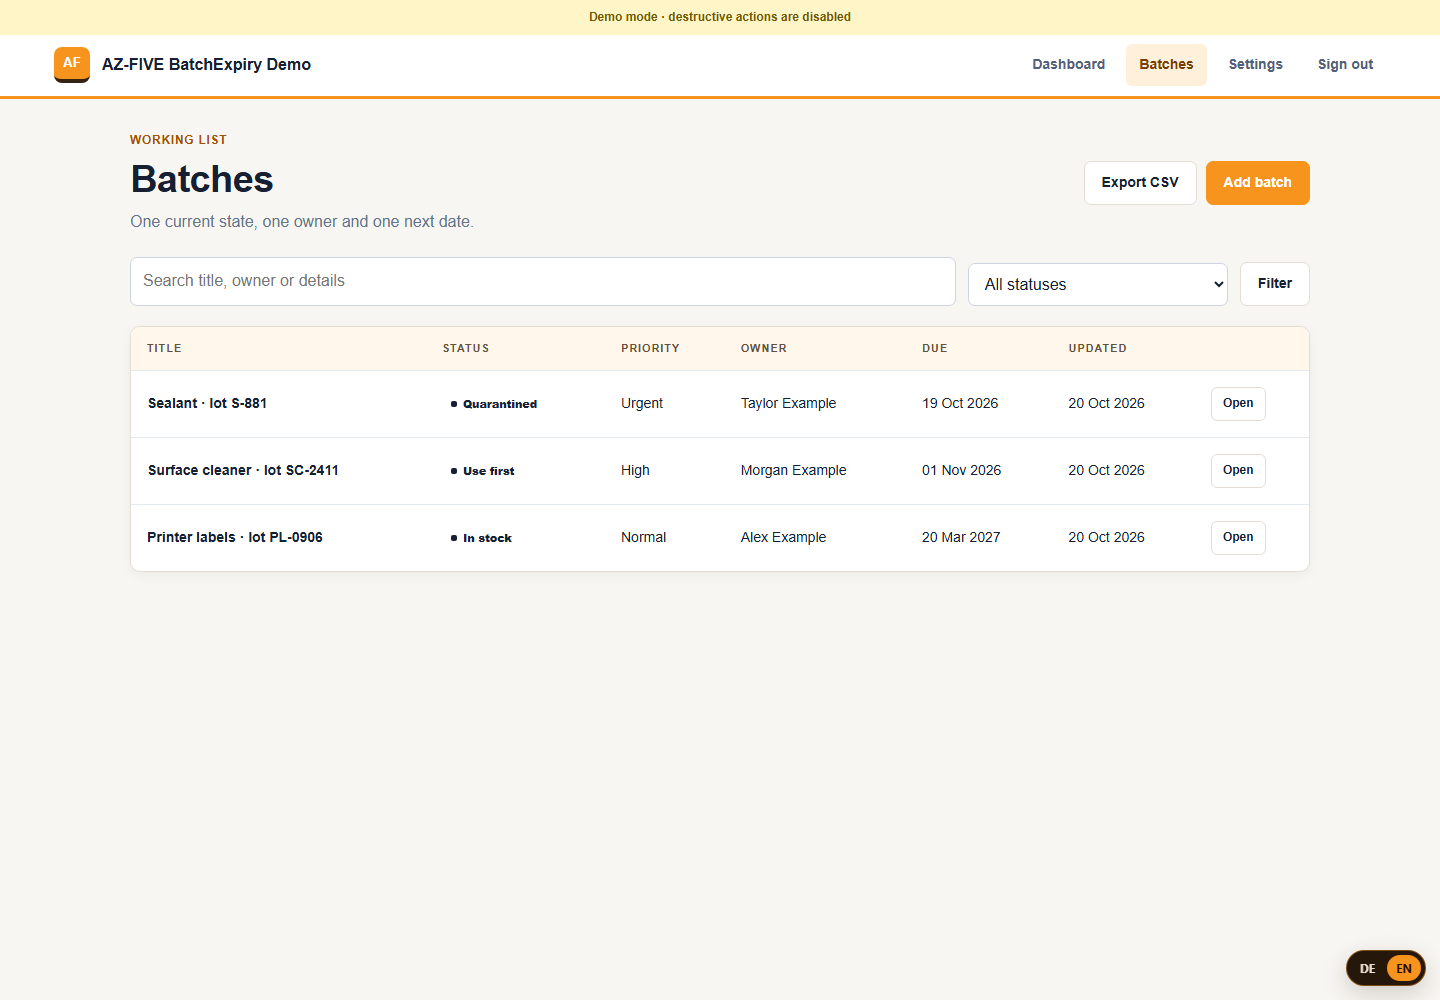Click due date 20 Mar 2027
Screen dimensions: 1440x1000
[961, 538]
